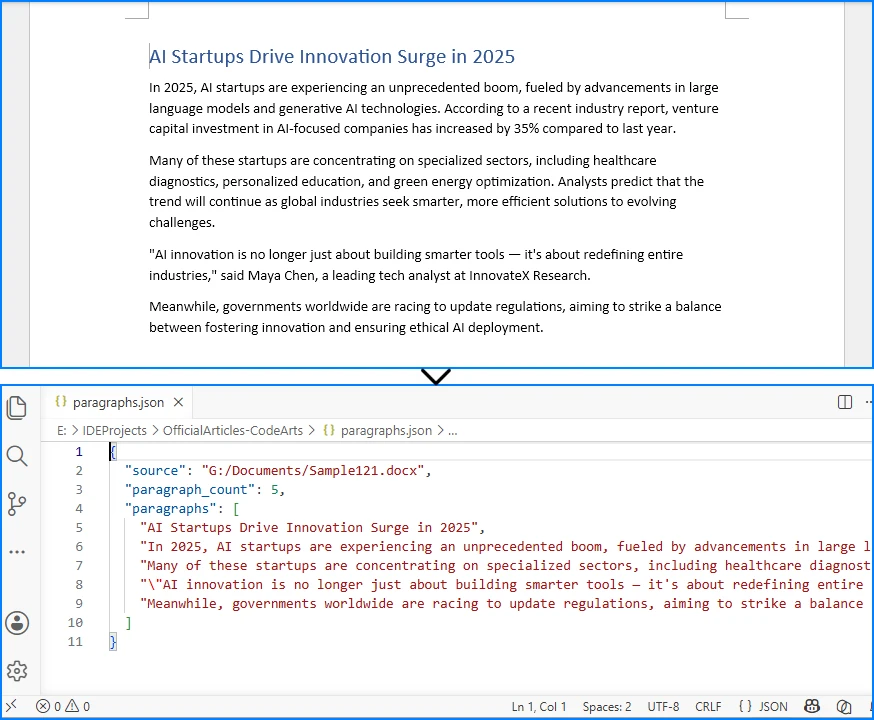Click the "source" key on line 2
This screenshot has height=720, width=874.
pyautogui.click(x=155, y=470)
